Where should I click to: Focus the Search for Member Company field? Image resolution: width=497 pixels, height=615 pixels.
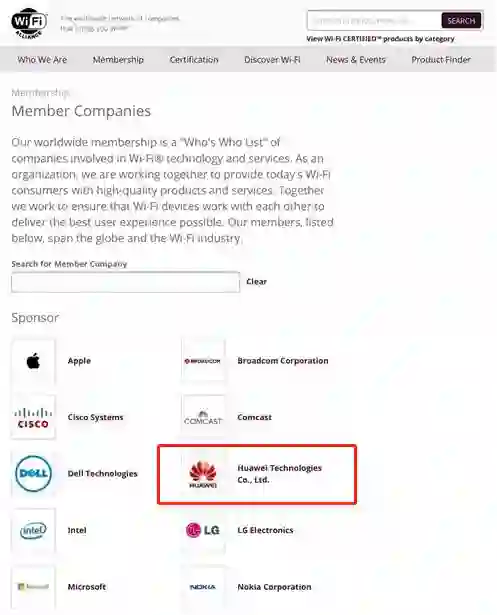coord(126,282)
